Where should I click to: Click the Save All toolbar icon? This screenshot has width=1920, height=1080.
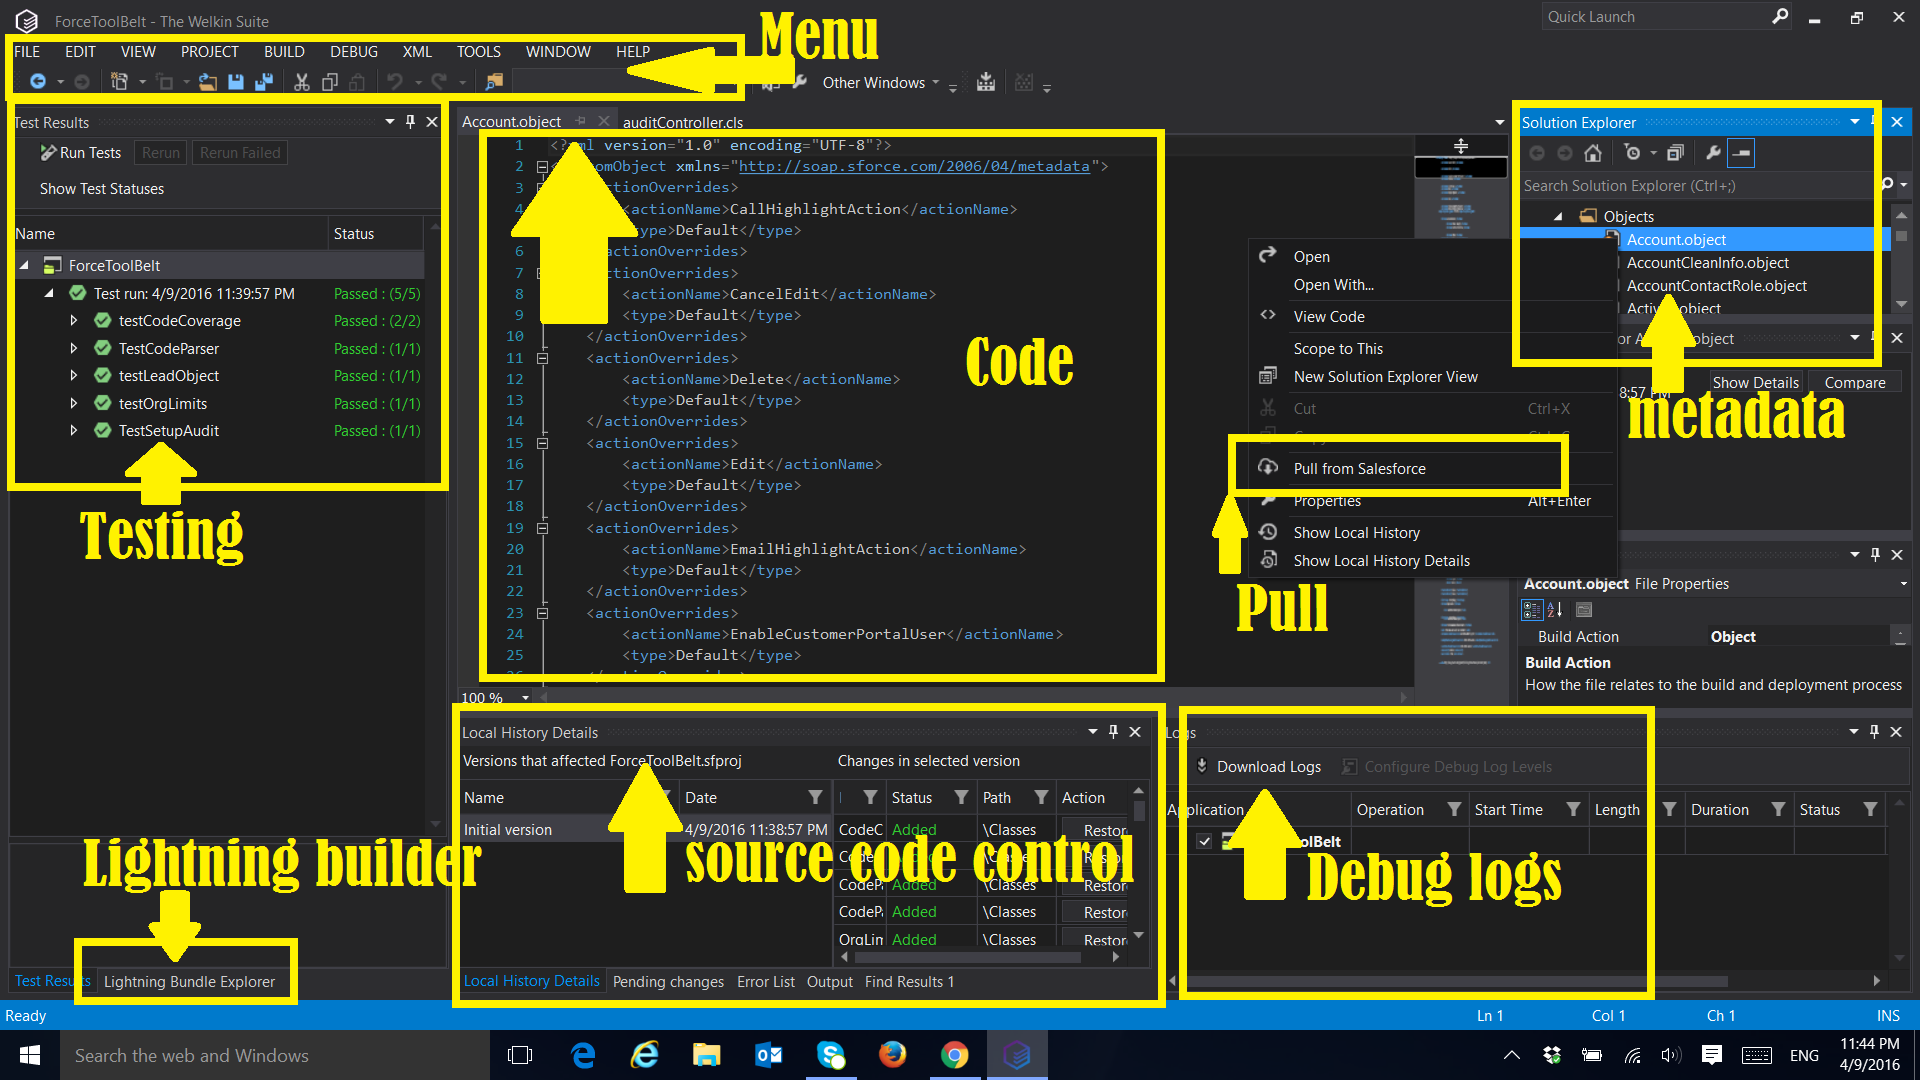pyautogui.click(x=264, y=82)
